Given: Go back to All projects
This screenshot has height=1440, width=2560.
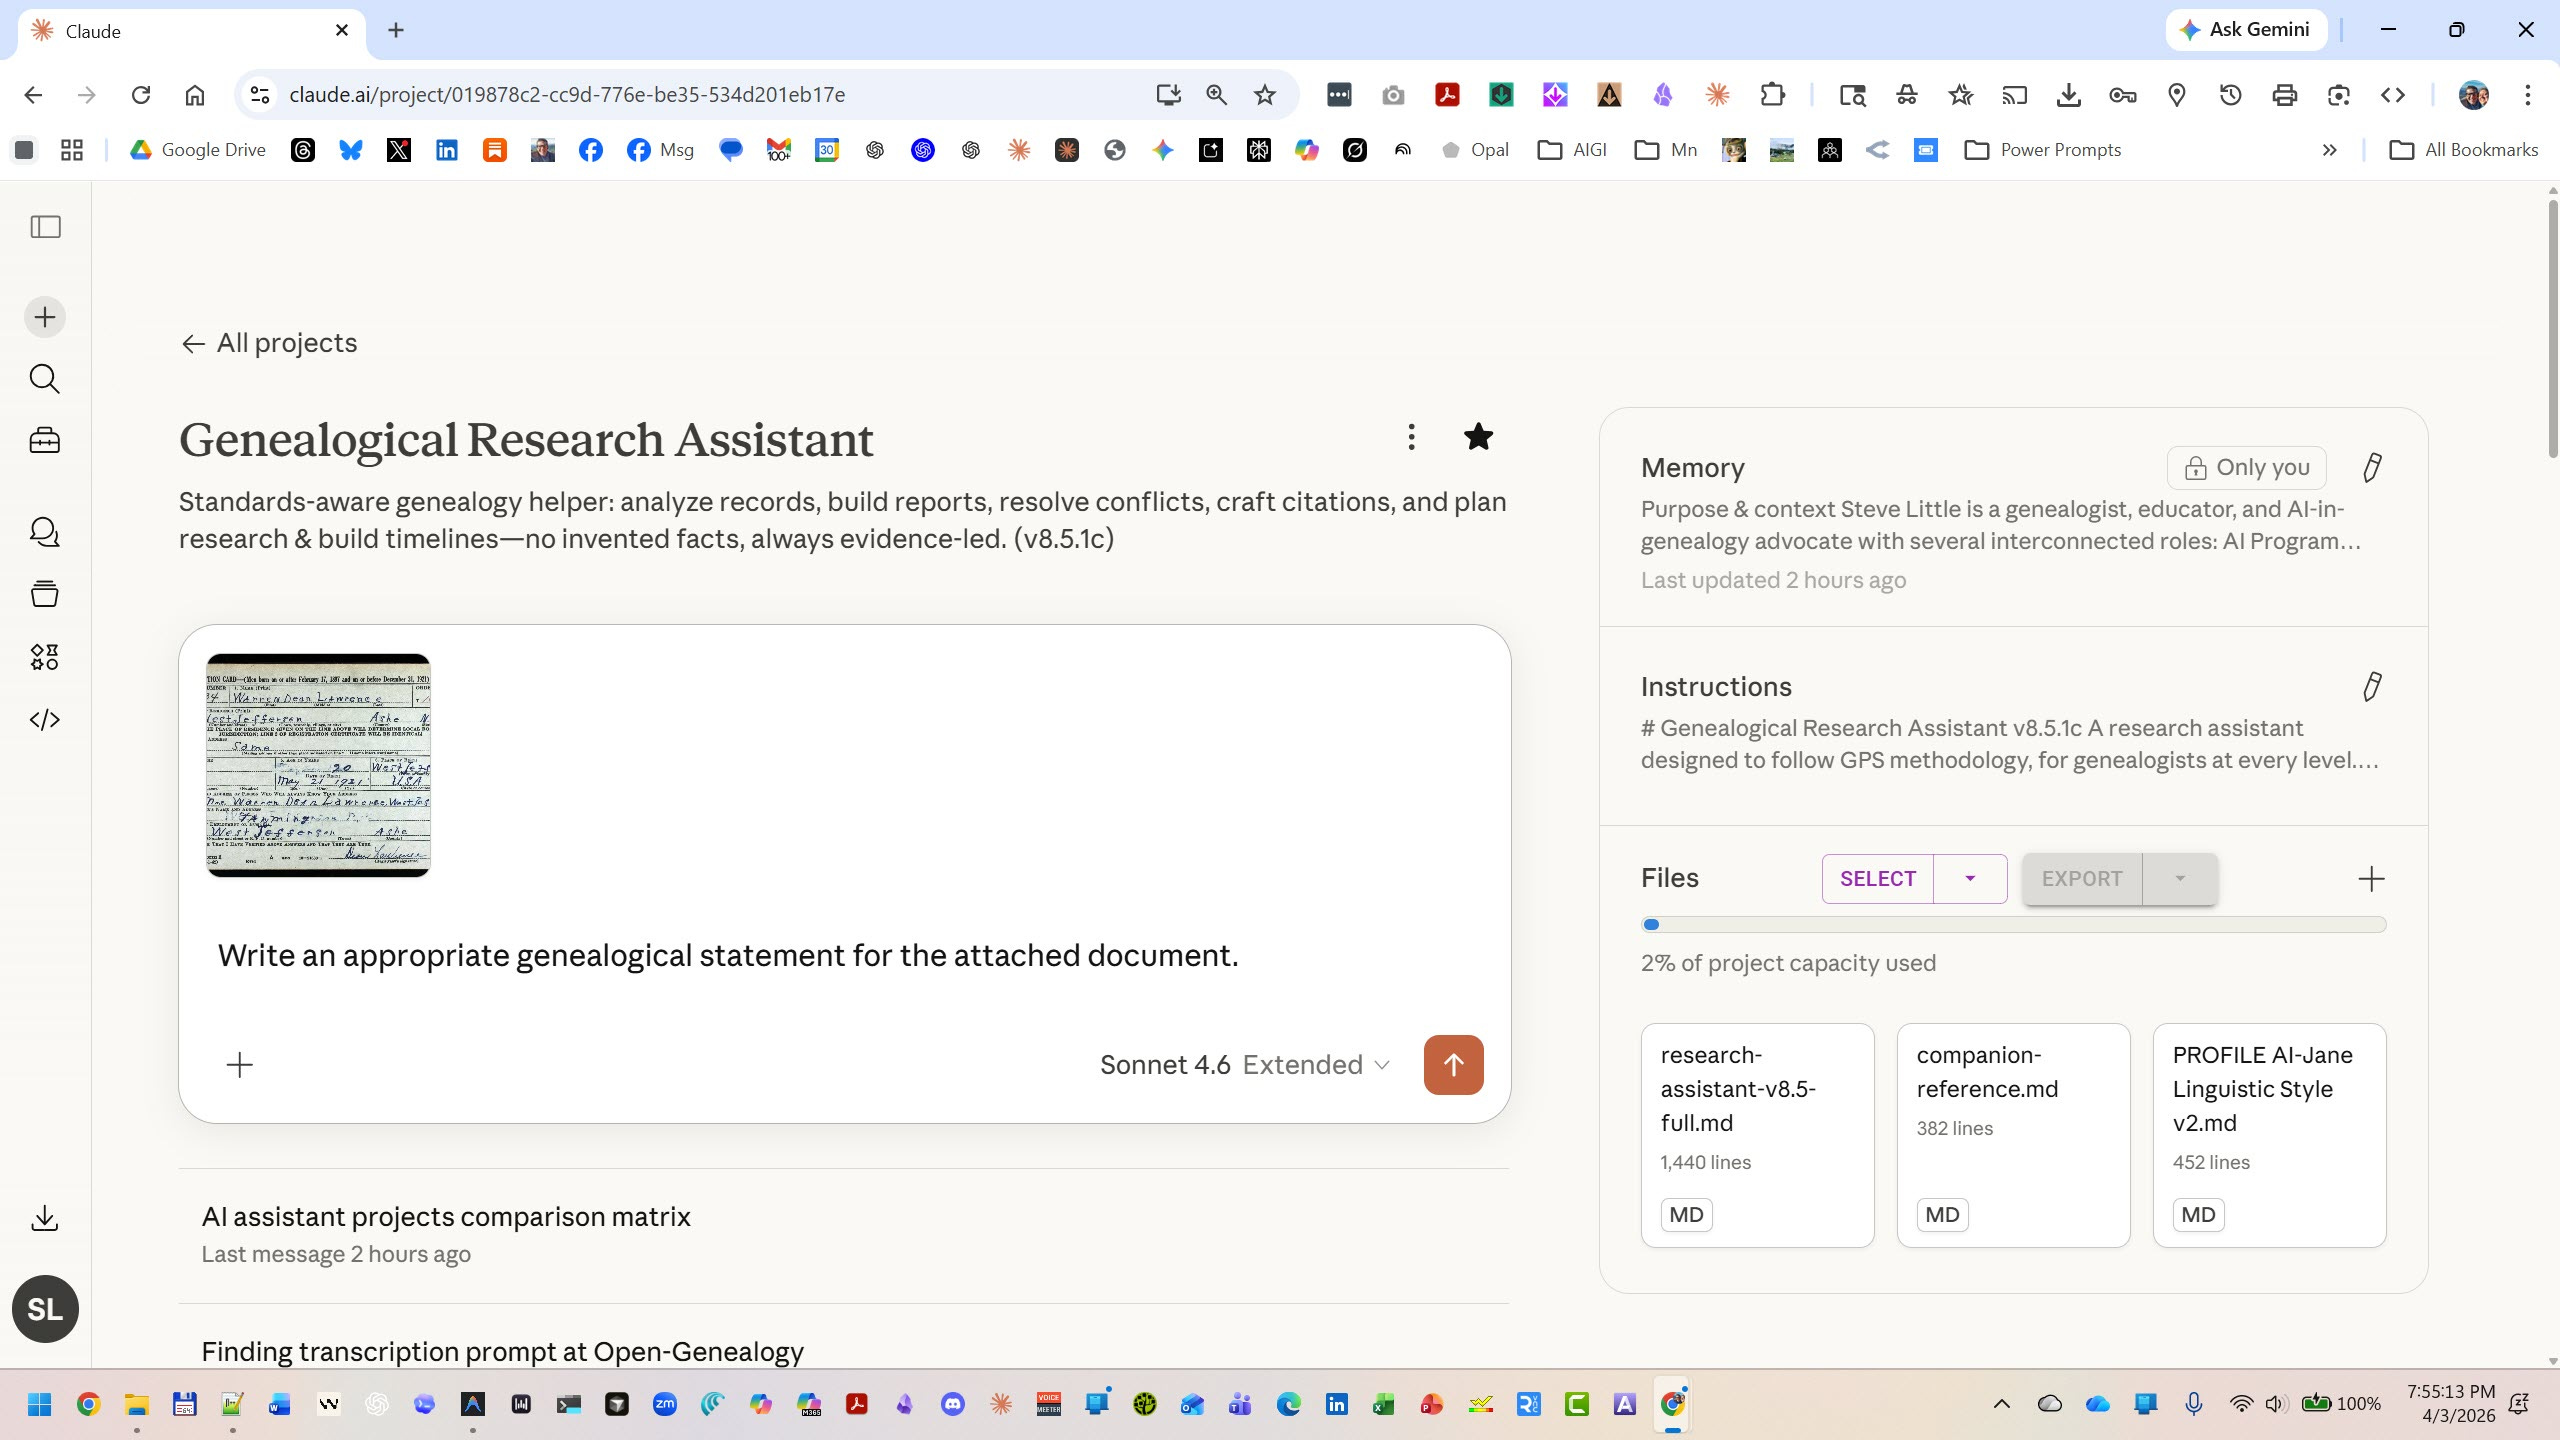Looking at the screenshot, I should 269,343.
